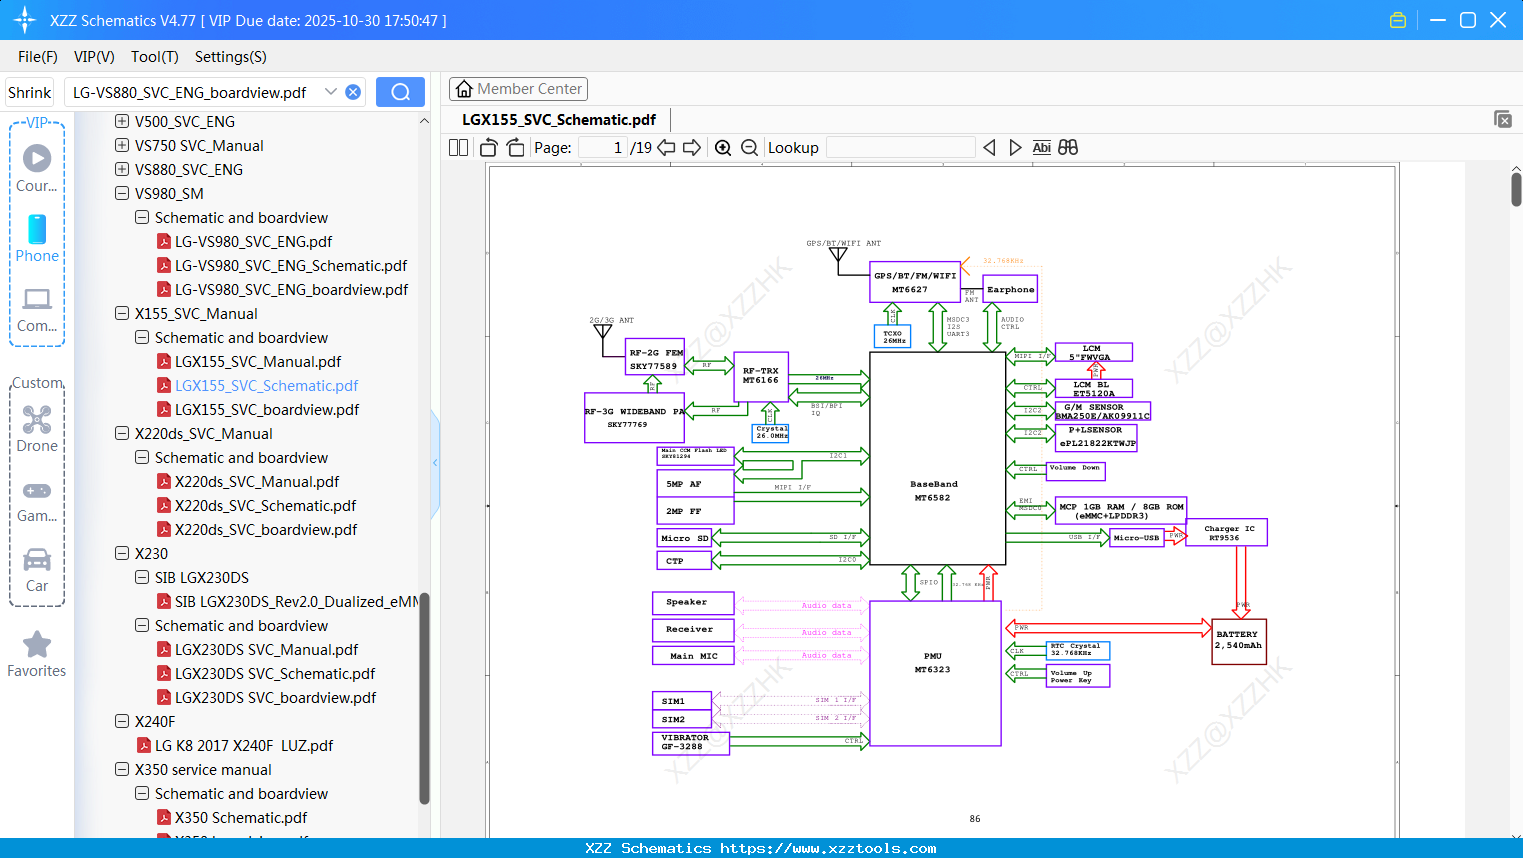Screen dimensions: 1523x858
Task: Click the Favorites star icon
Action: [x=37, y=646]
